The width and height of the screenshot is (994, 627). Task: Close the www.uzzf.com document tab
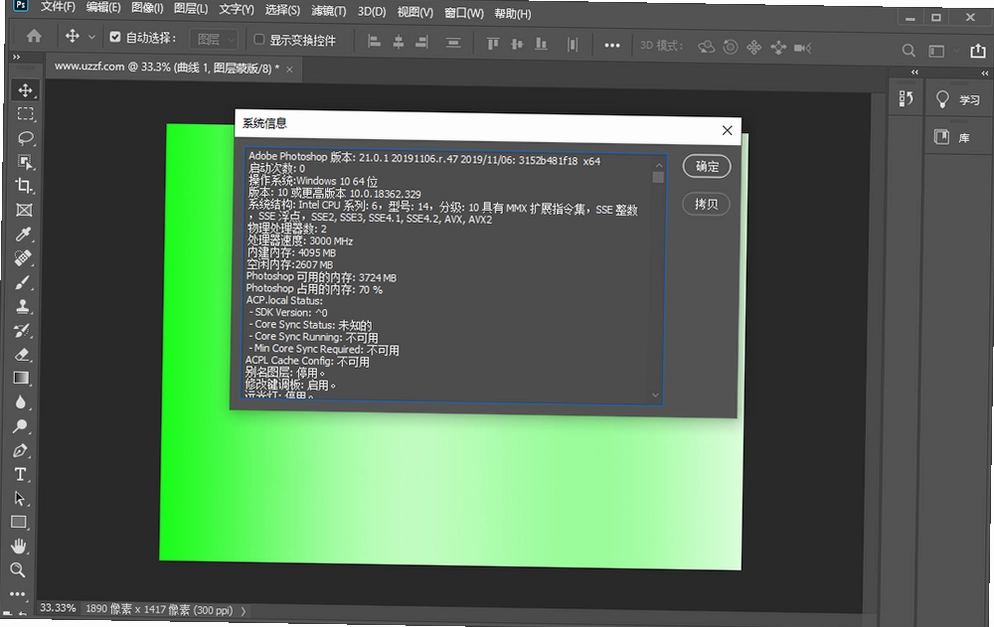(290, 69)
